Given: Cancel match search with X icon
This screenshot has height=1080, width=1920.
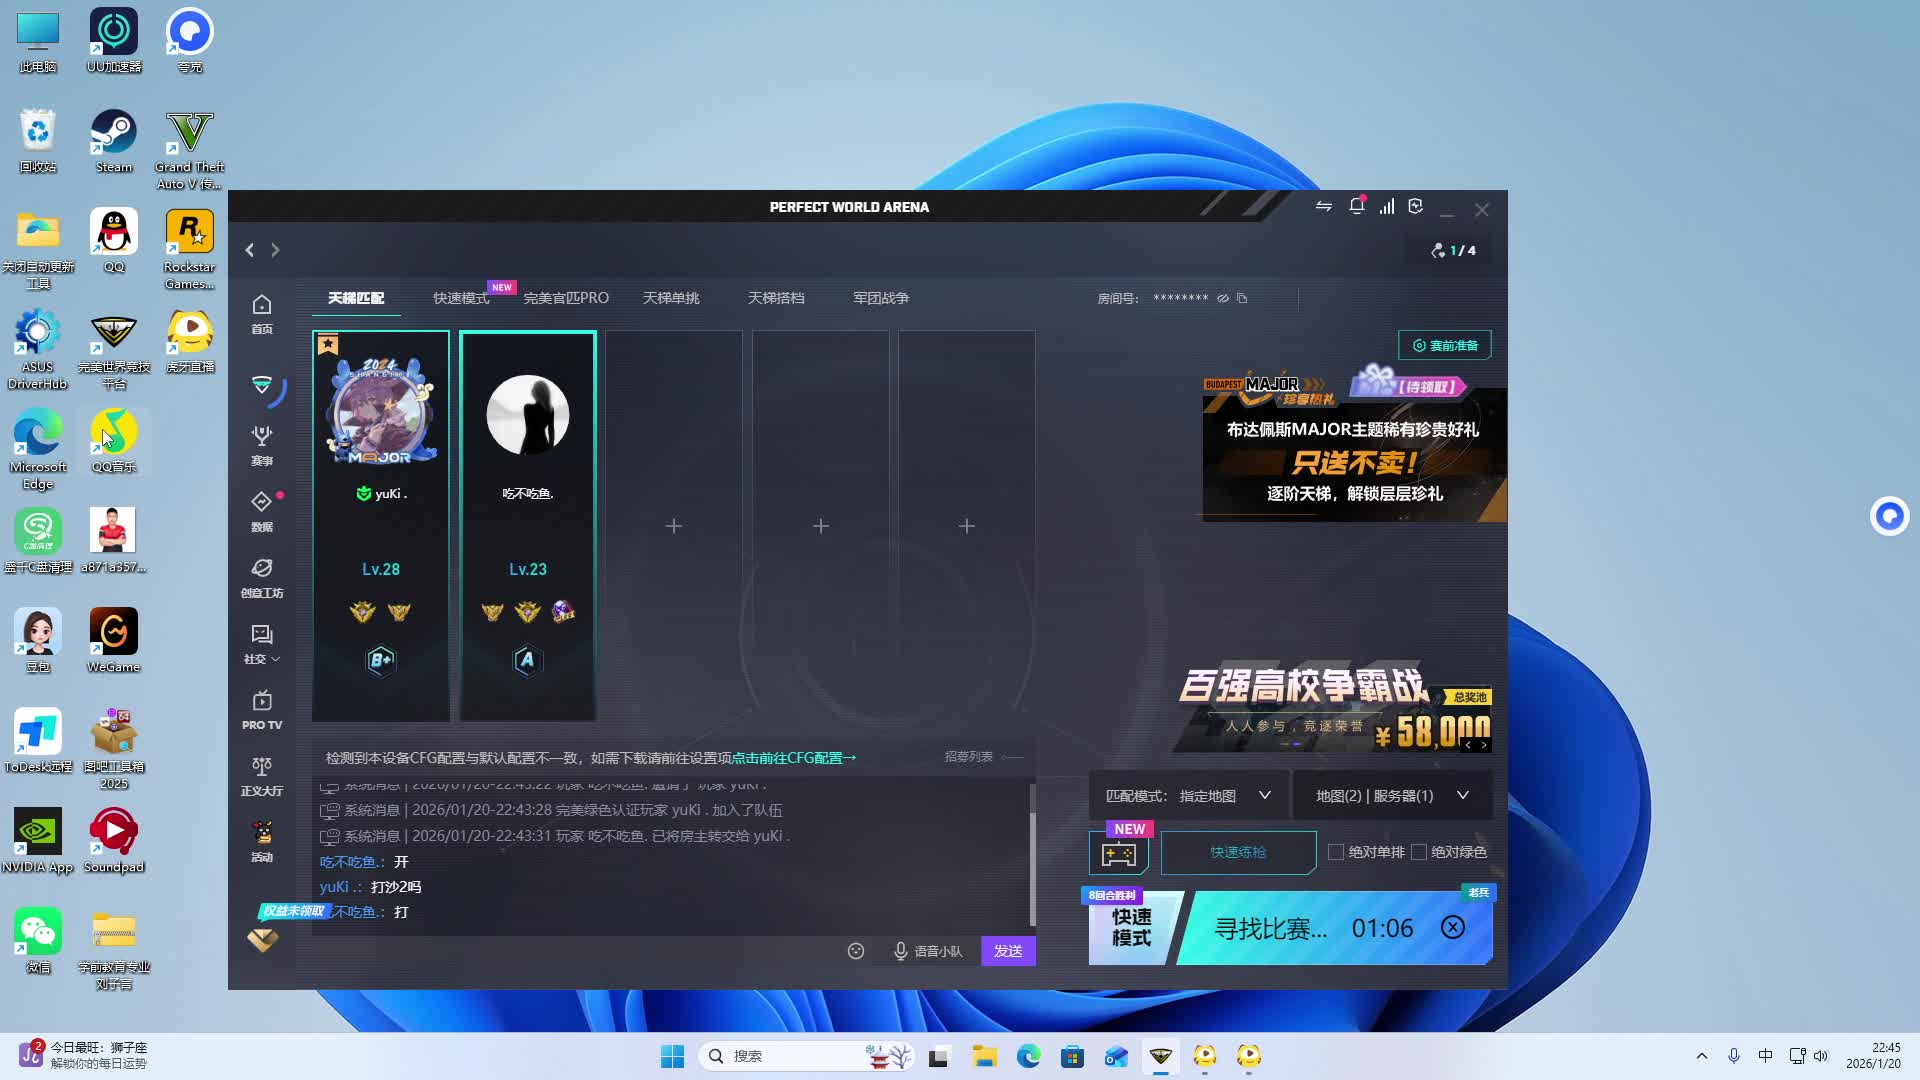Looking at the screenshot, I should pyautogui.click(x=1453, y=928).
